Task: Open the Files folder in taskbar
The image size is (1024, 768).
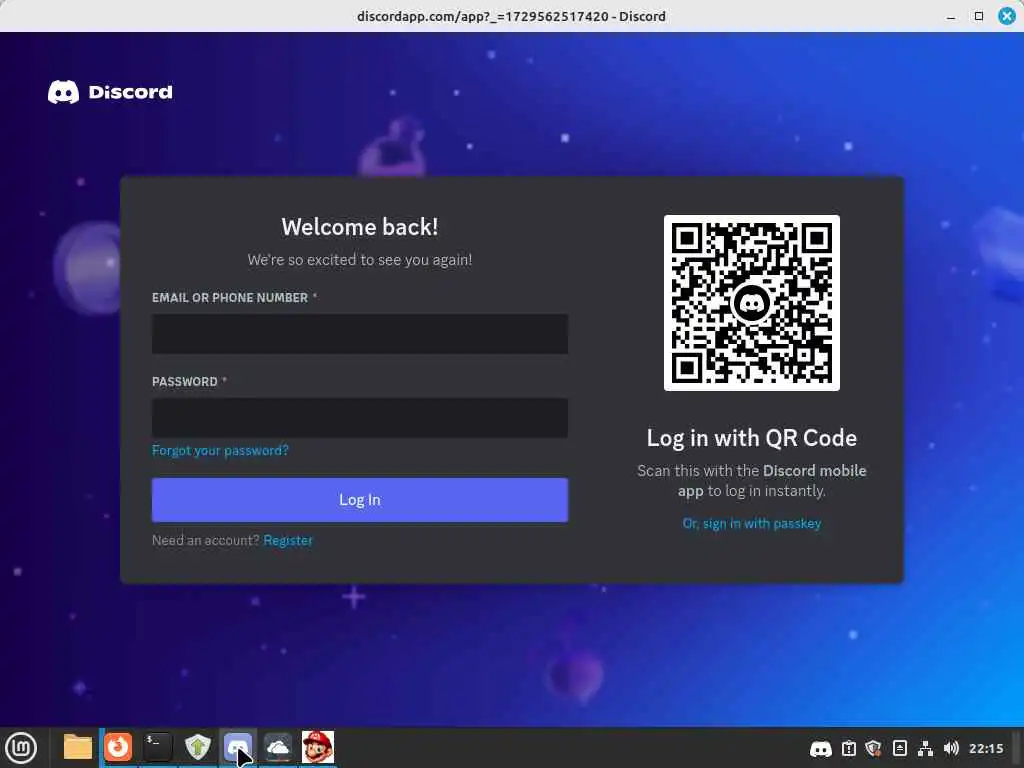Action: pos(78,747)
